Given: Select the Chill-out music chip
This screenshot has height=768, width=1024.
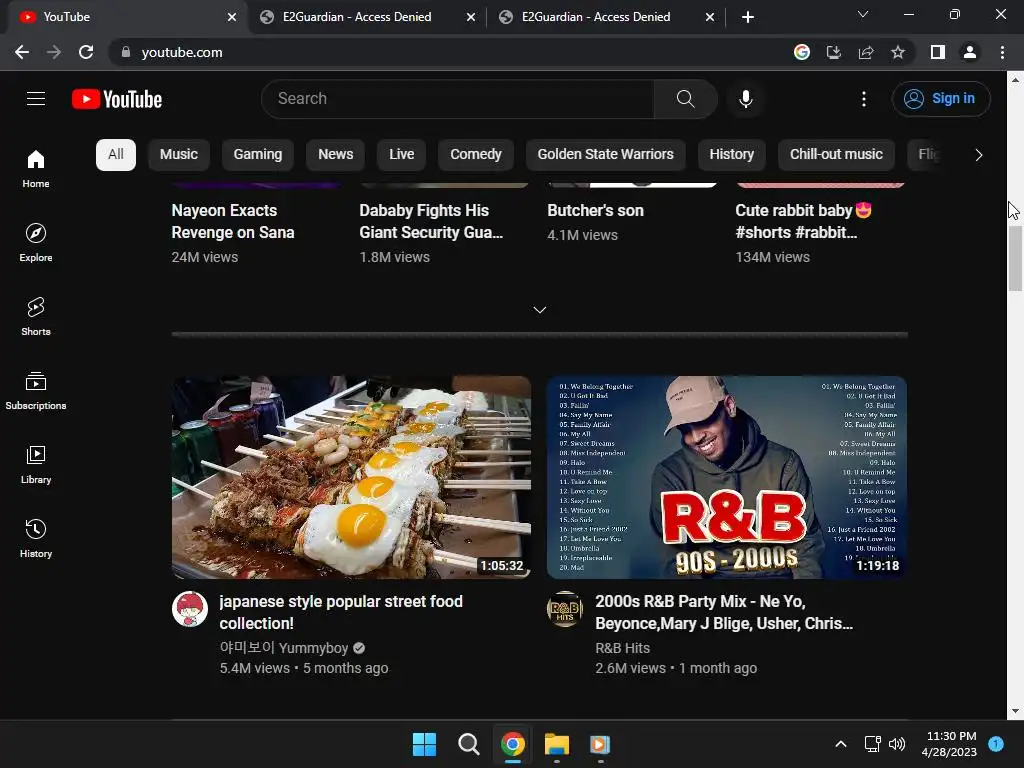Looking at the screenshot, I should click(x=836, y=155).
